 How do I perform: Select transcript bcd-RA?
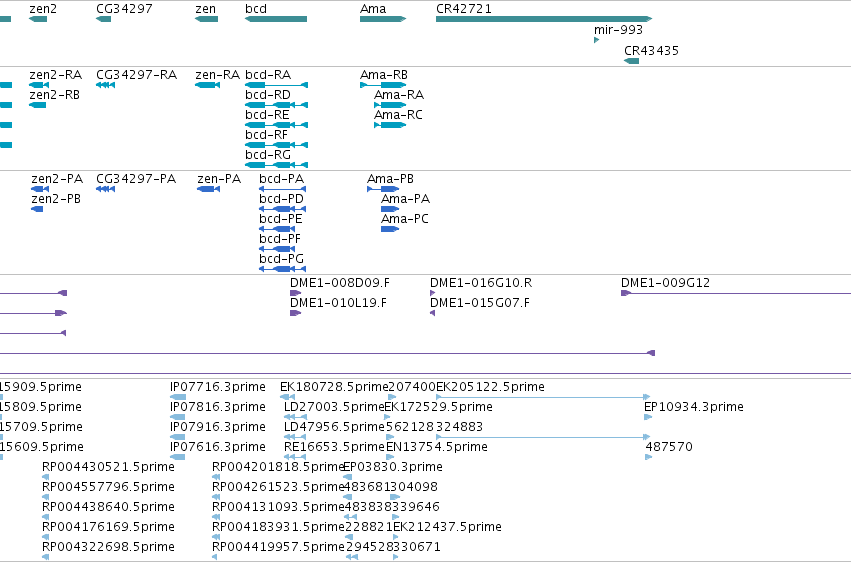coord(276,85)
